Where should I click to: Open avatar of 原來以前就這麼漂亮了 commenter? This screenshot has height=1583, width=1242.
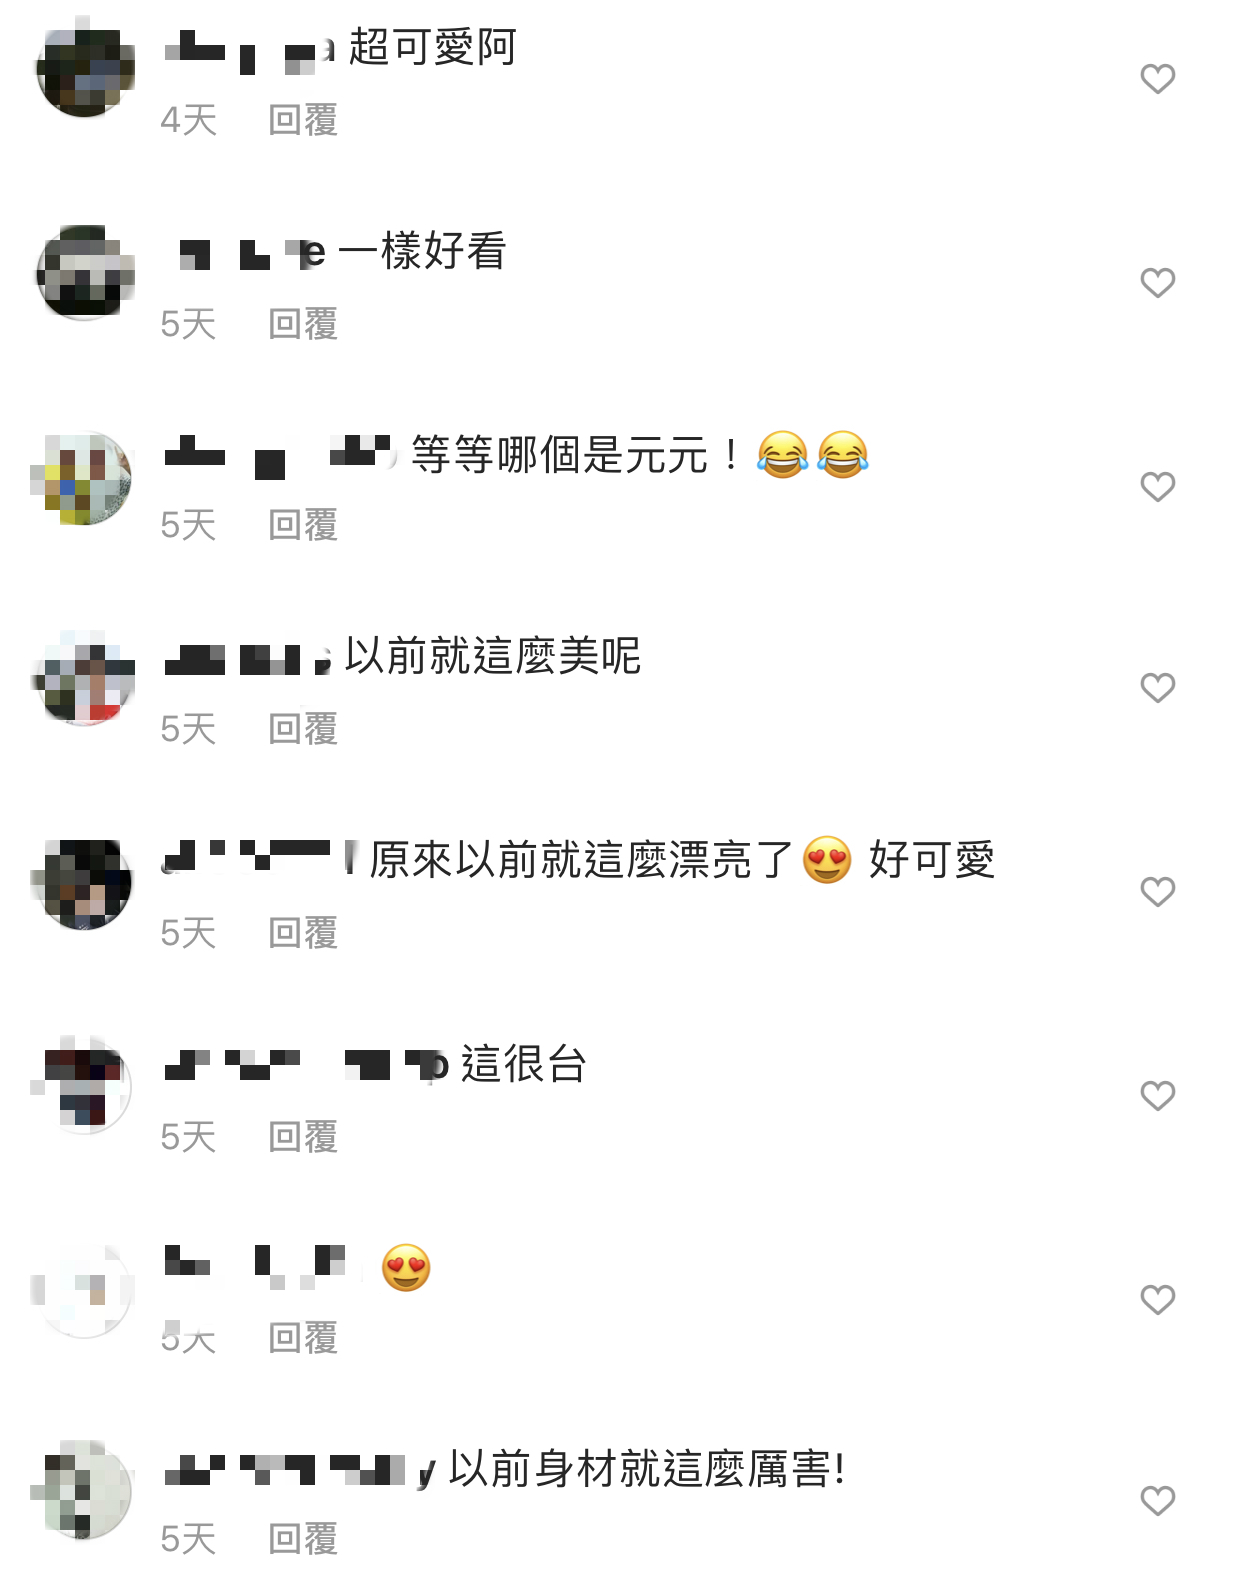[85, 884]
